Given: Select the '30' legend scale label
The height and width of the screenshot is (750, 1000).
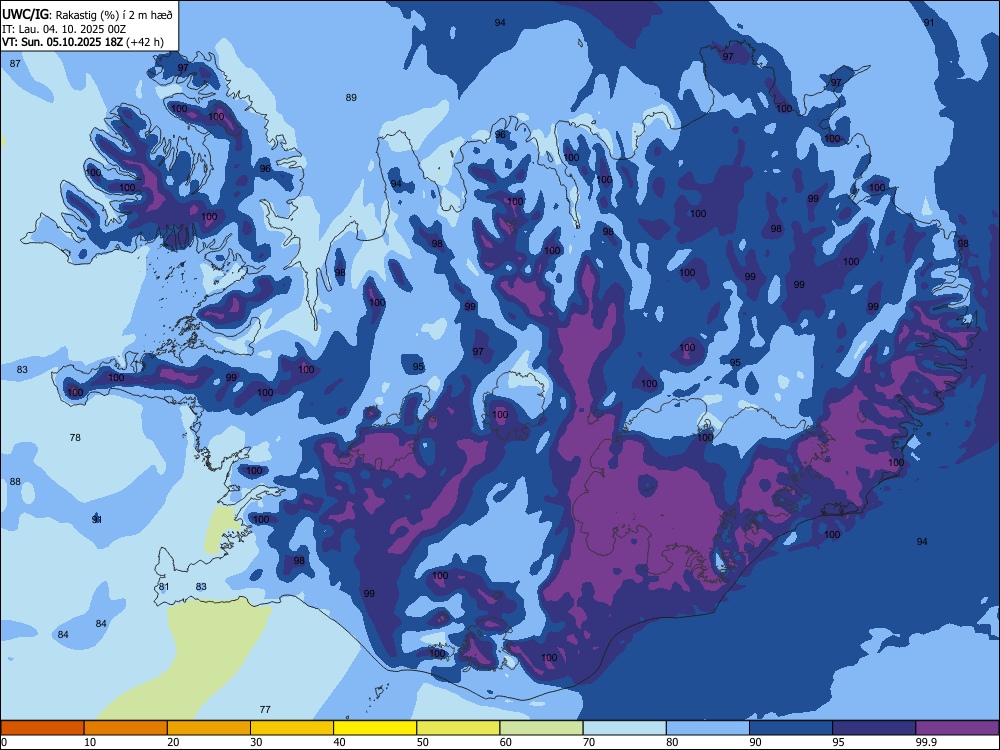Looking at the screenshot, I should tap(256, 742).
